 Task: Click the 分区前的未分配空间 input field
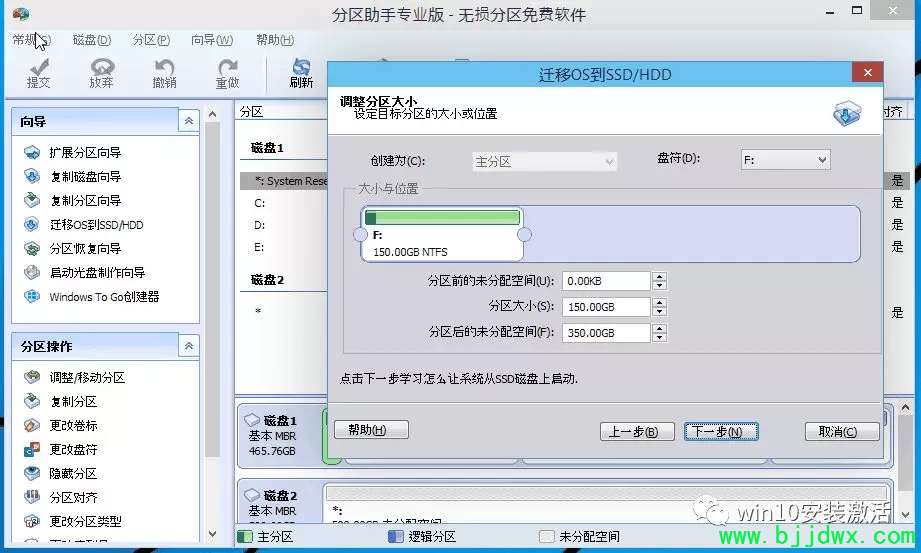tap(606, 281)
